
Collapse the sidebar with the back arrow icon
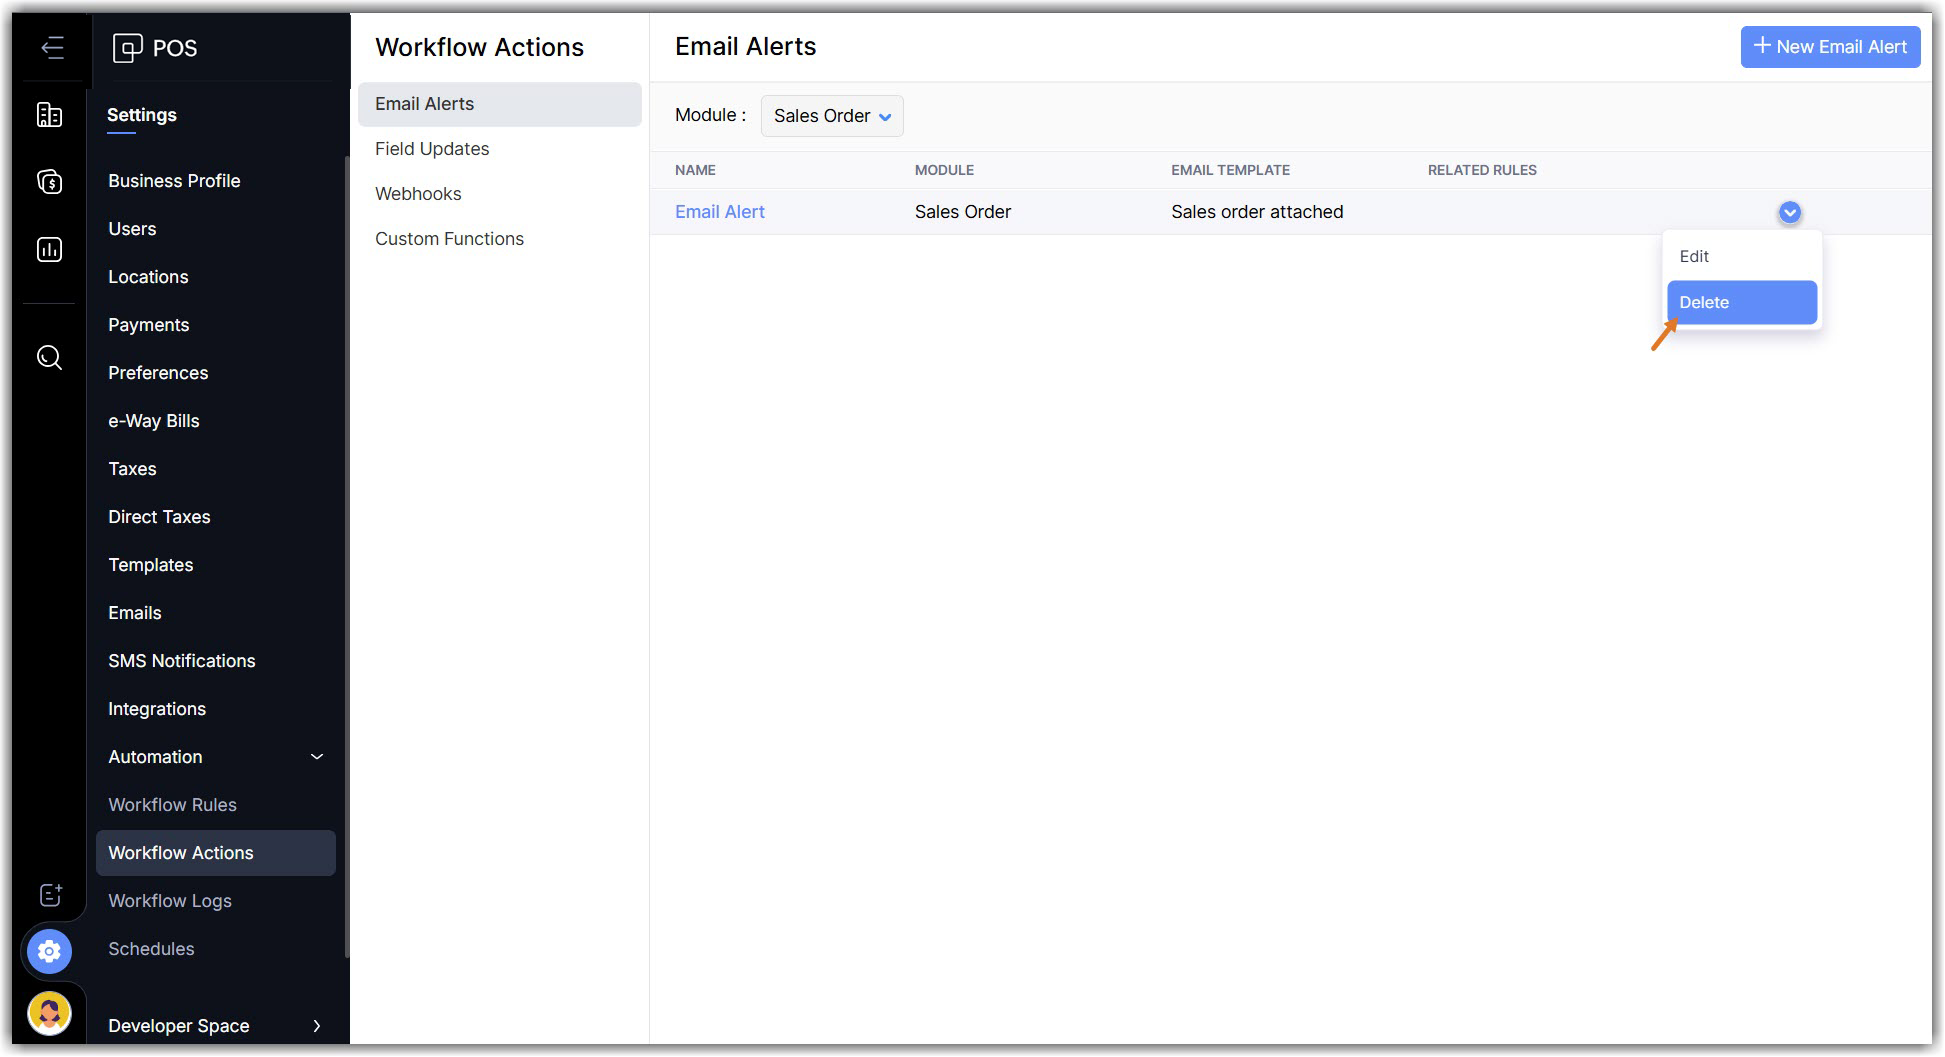pyautogui.click(x=52, y=48)
